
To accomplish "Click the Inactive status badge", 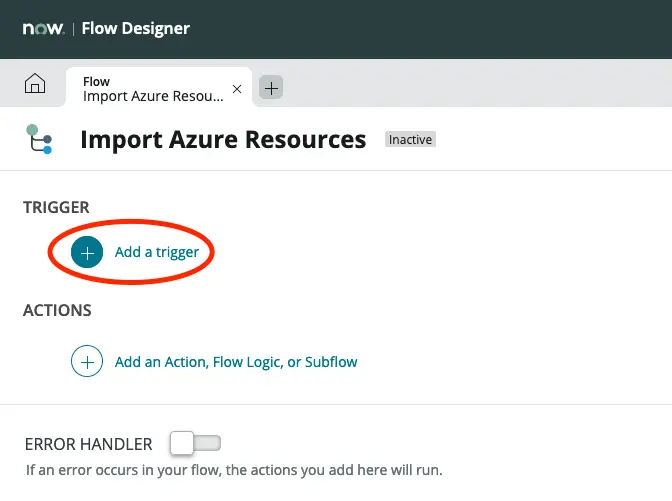I will coord(410,140).
